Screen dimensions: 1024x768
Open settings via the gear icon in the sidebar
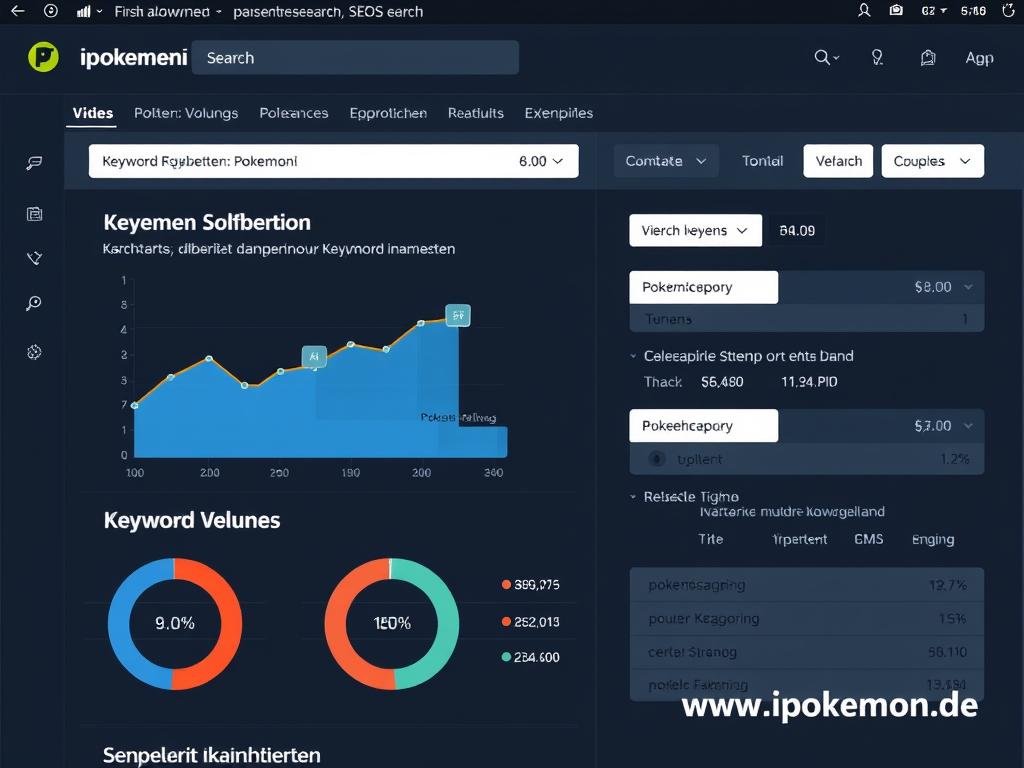[x=34, y=352]
